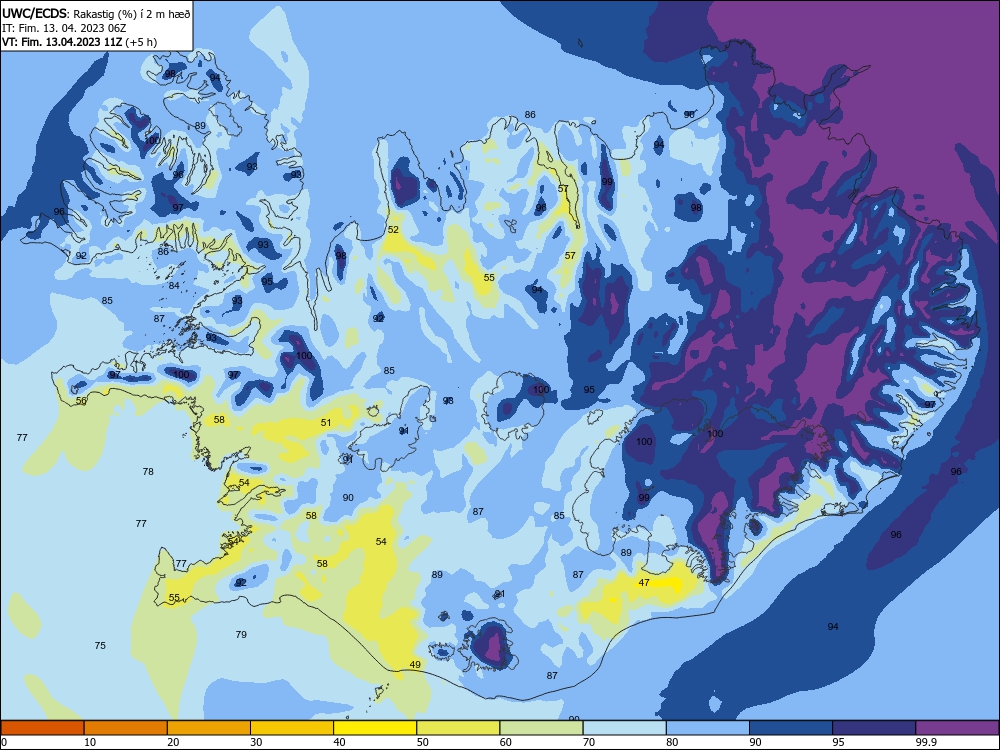Click the "(+5 h)" forecast offset text
The height and width of the screenshot is (750, 1000).
tap(141, 42)
